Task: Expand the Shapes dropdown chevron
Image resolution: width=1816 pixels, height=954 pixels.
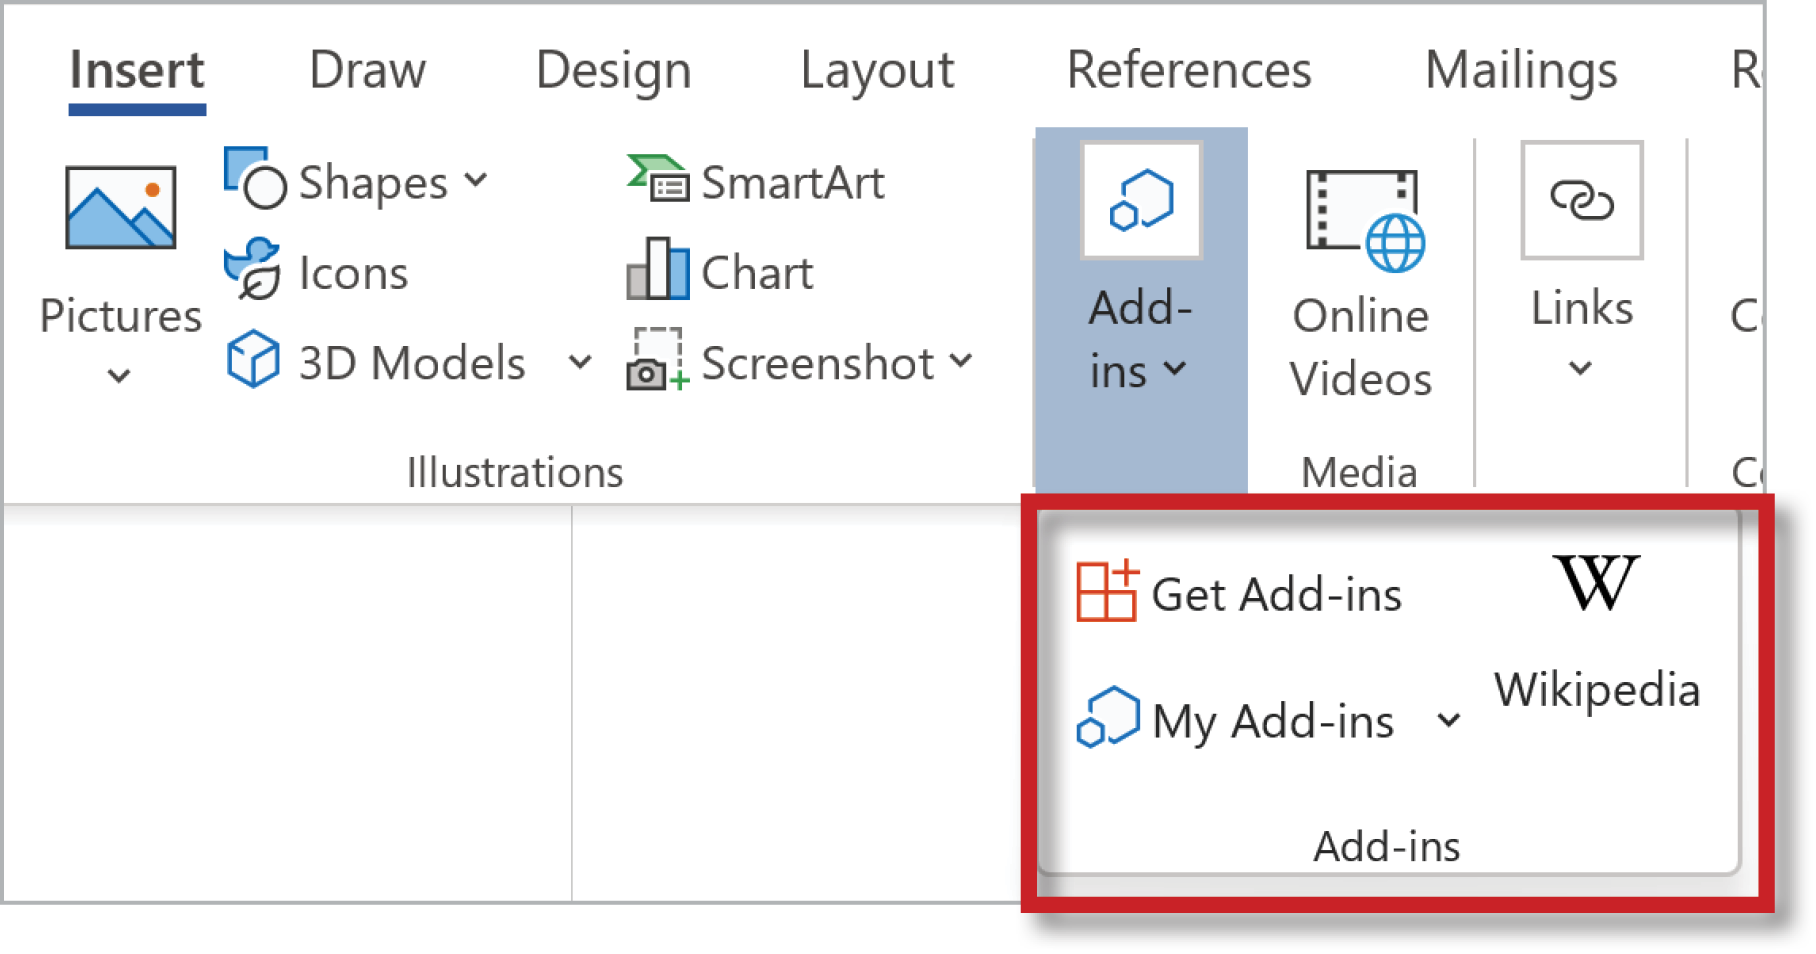Action: pyautogui.click(x=476, y=180)
